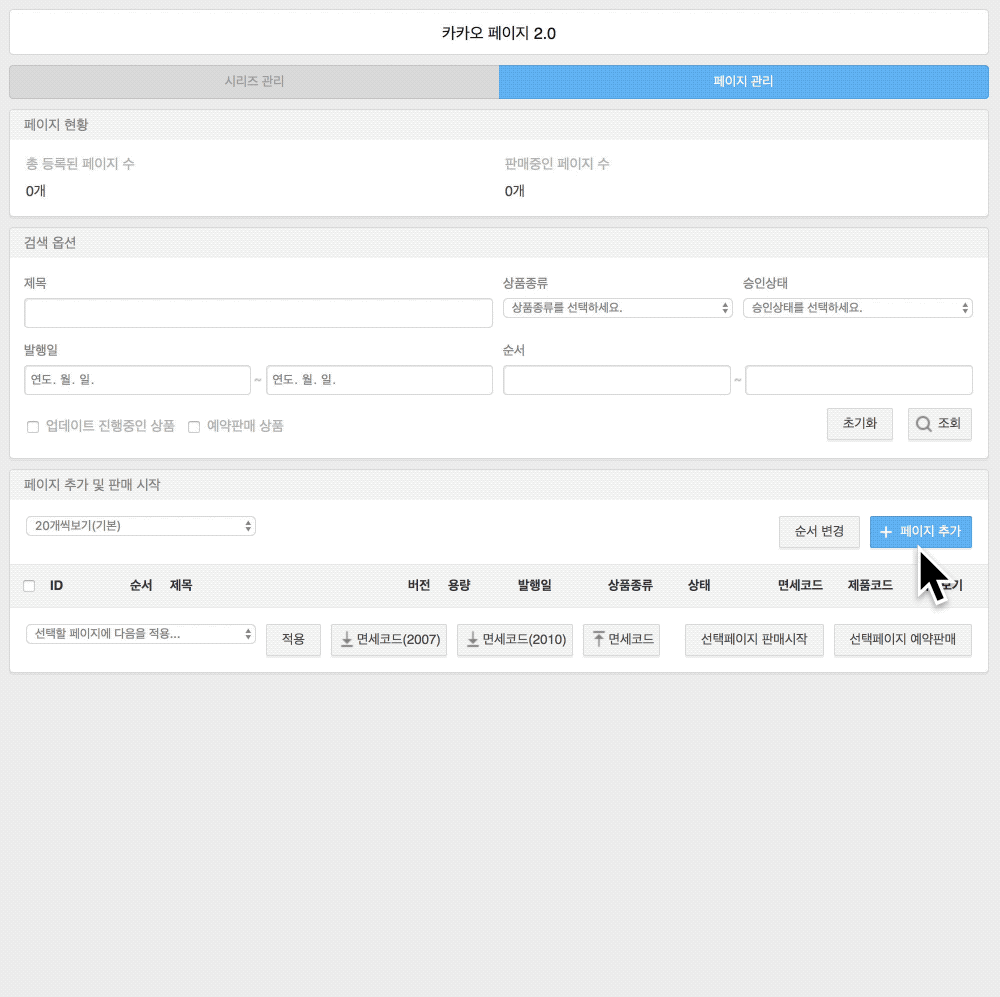1000x997 pixels.
Task: Click the 순서 start range field
Action: (617, 380)
